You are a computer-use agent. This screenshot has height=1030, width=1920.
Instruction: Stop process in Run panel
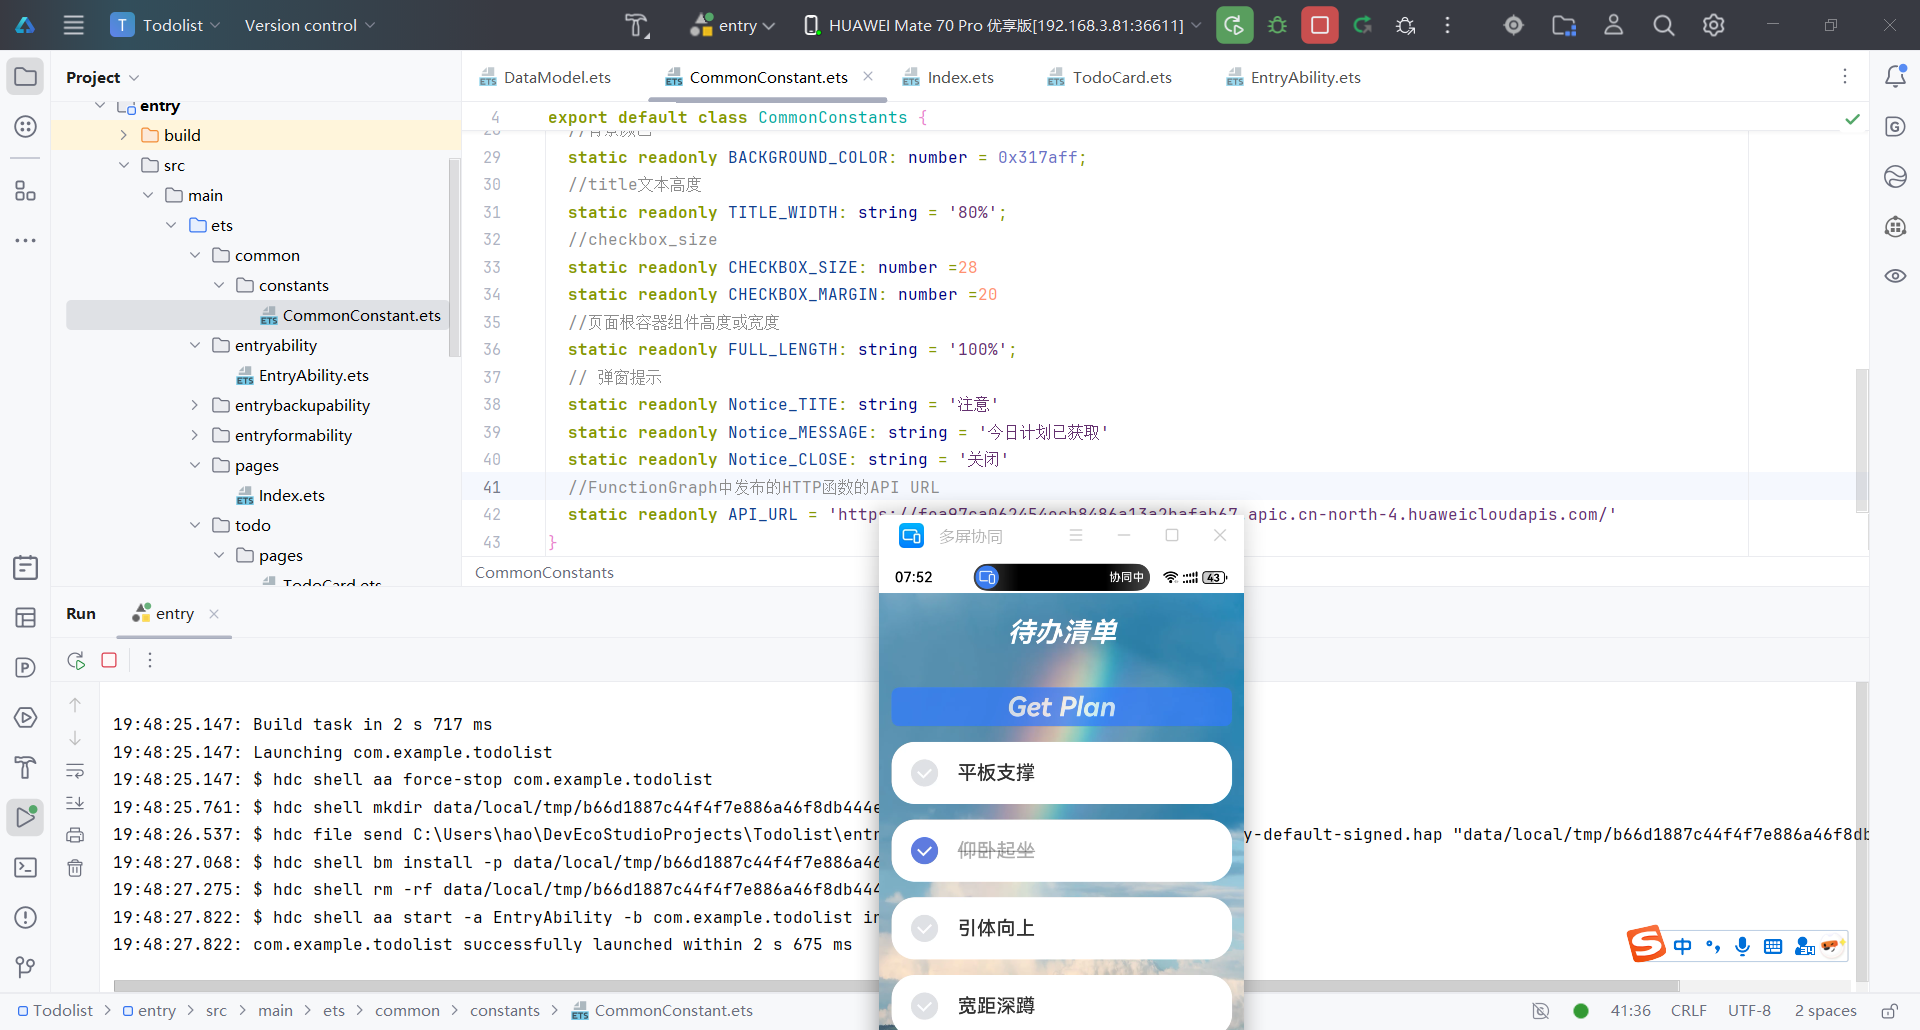click(x=110, y=660)
